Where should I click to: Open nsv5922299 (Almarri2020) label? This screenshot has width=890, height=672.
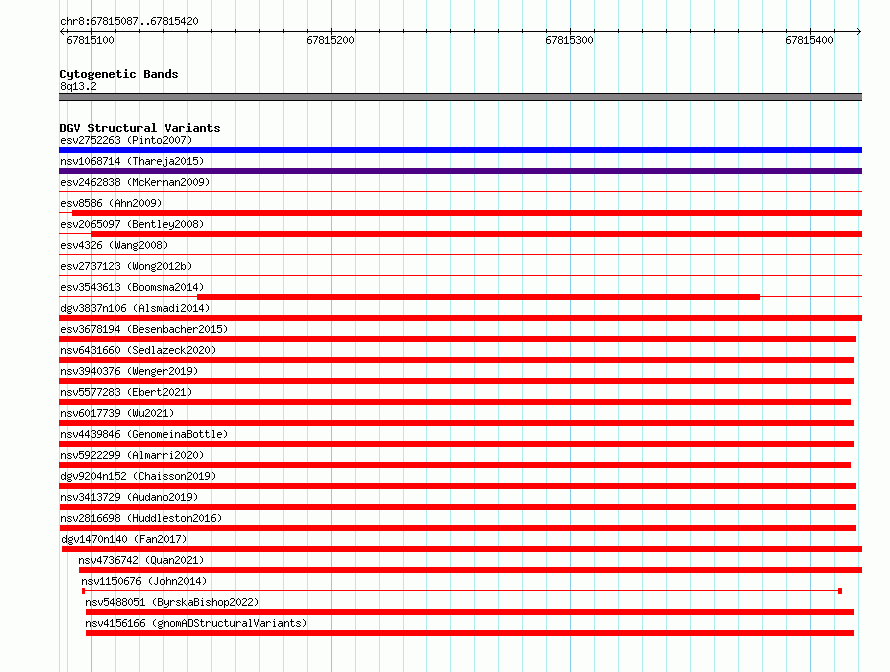coord(132,455)
